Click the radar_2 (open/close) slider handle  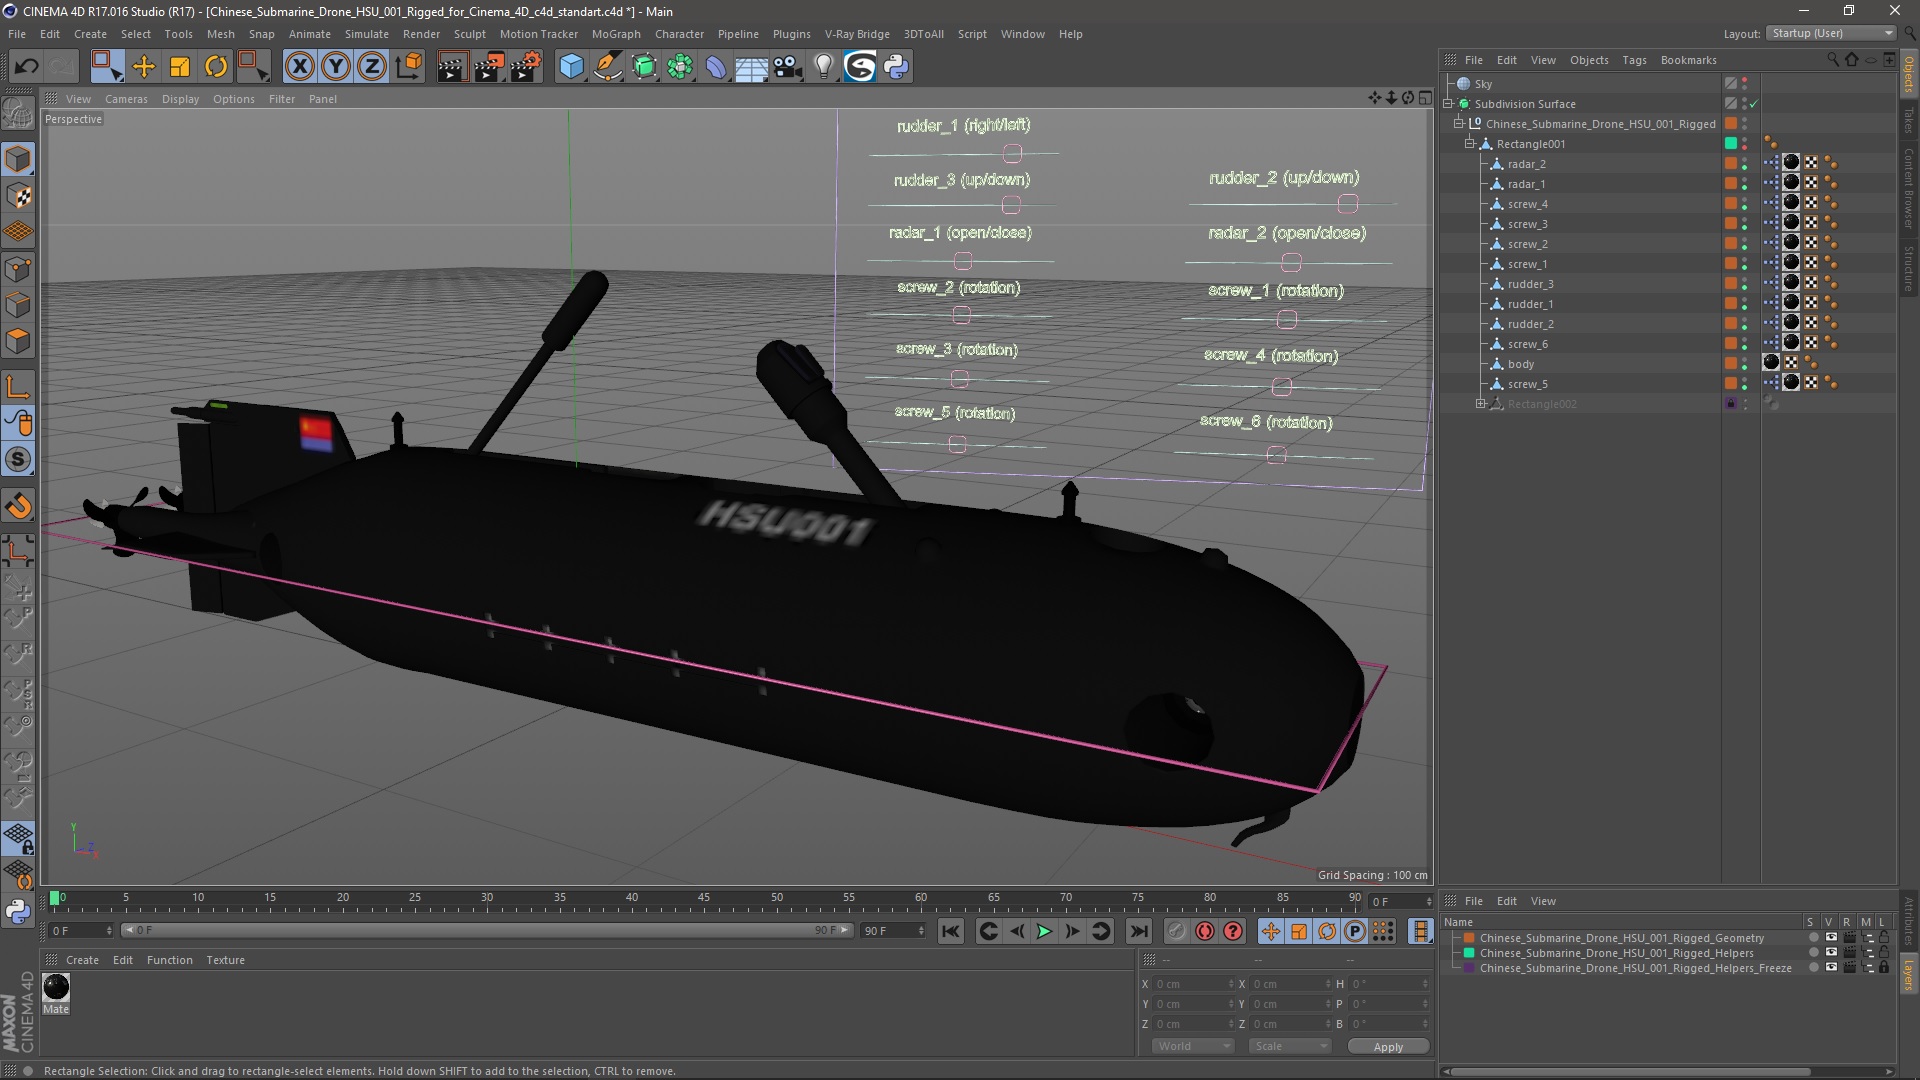point(1291,262)
